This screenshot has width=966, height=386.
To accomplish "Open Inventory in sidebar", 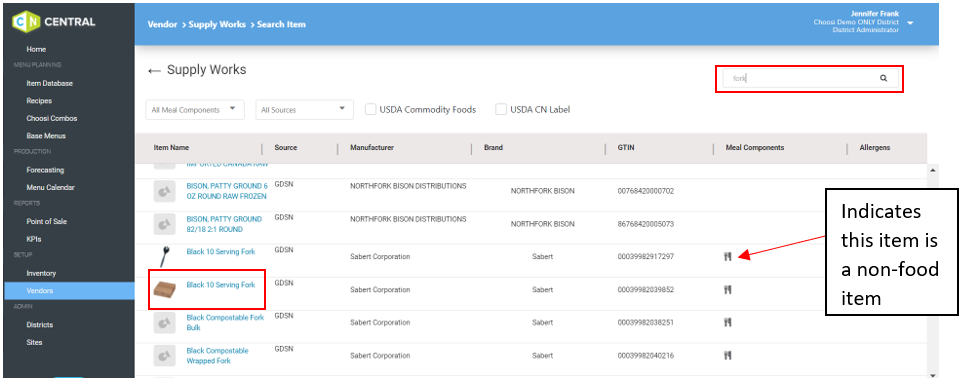I will [41, 273].
